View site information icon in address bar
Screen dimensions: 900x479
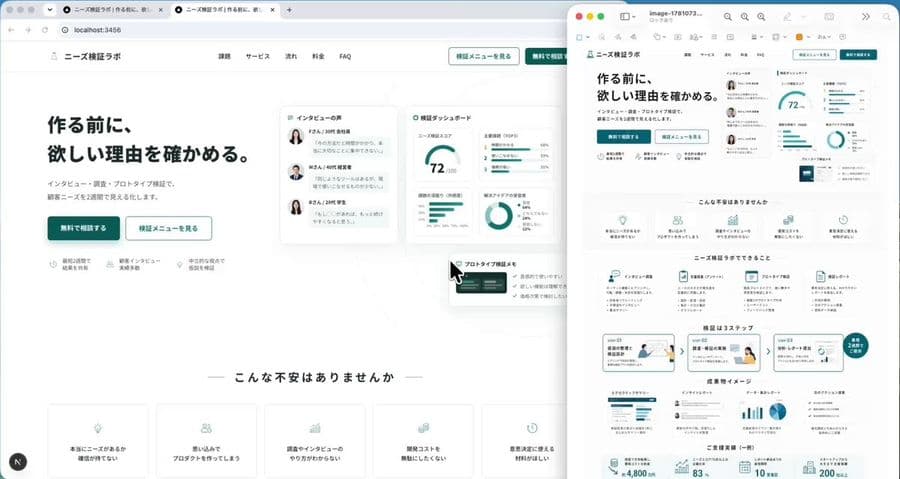pos(65,30)
